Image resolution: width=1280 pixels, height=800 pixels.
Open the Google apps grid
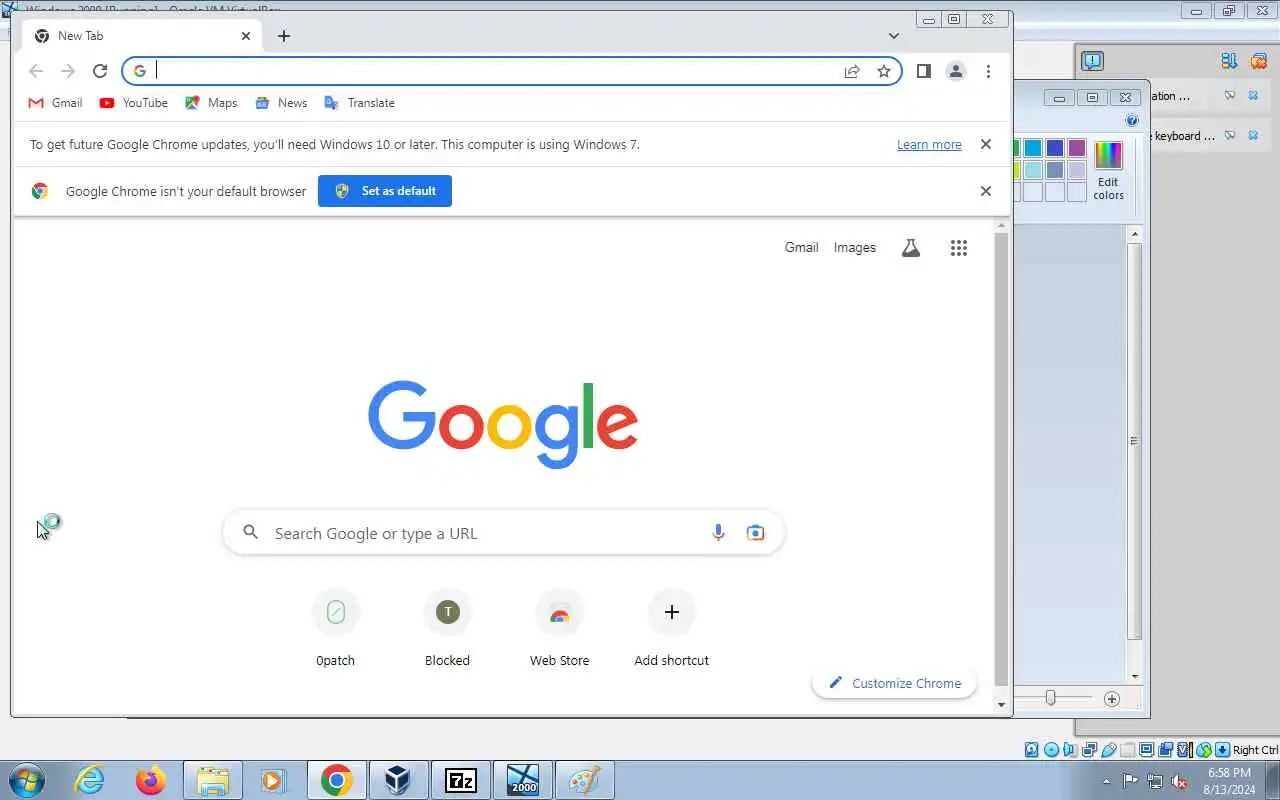959,248
